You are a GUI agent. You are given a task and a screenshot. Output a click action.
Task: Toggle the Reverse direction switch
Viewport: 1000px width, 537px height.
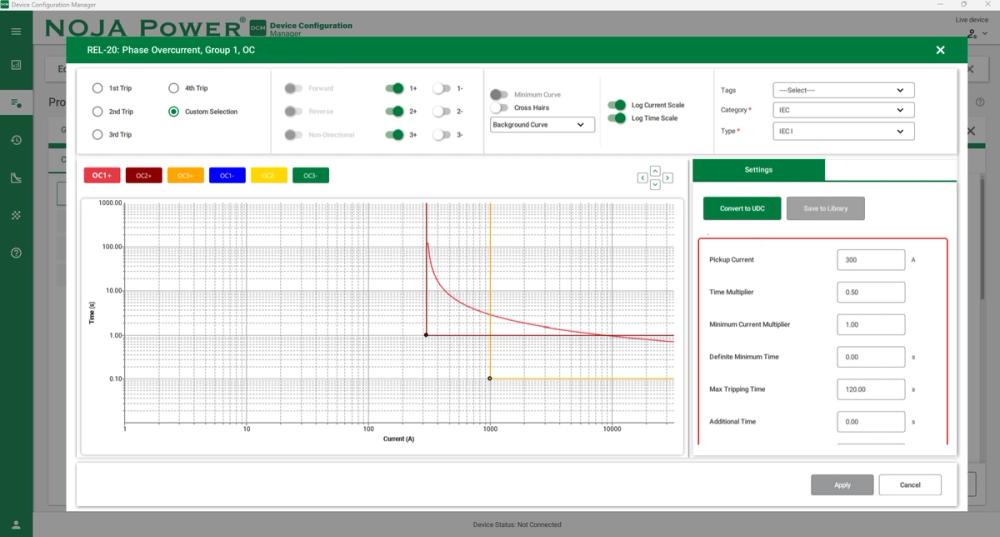pyautogui.click(x=293, y=112)
